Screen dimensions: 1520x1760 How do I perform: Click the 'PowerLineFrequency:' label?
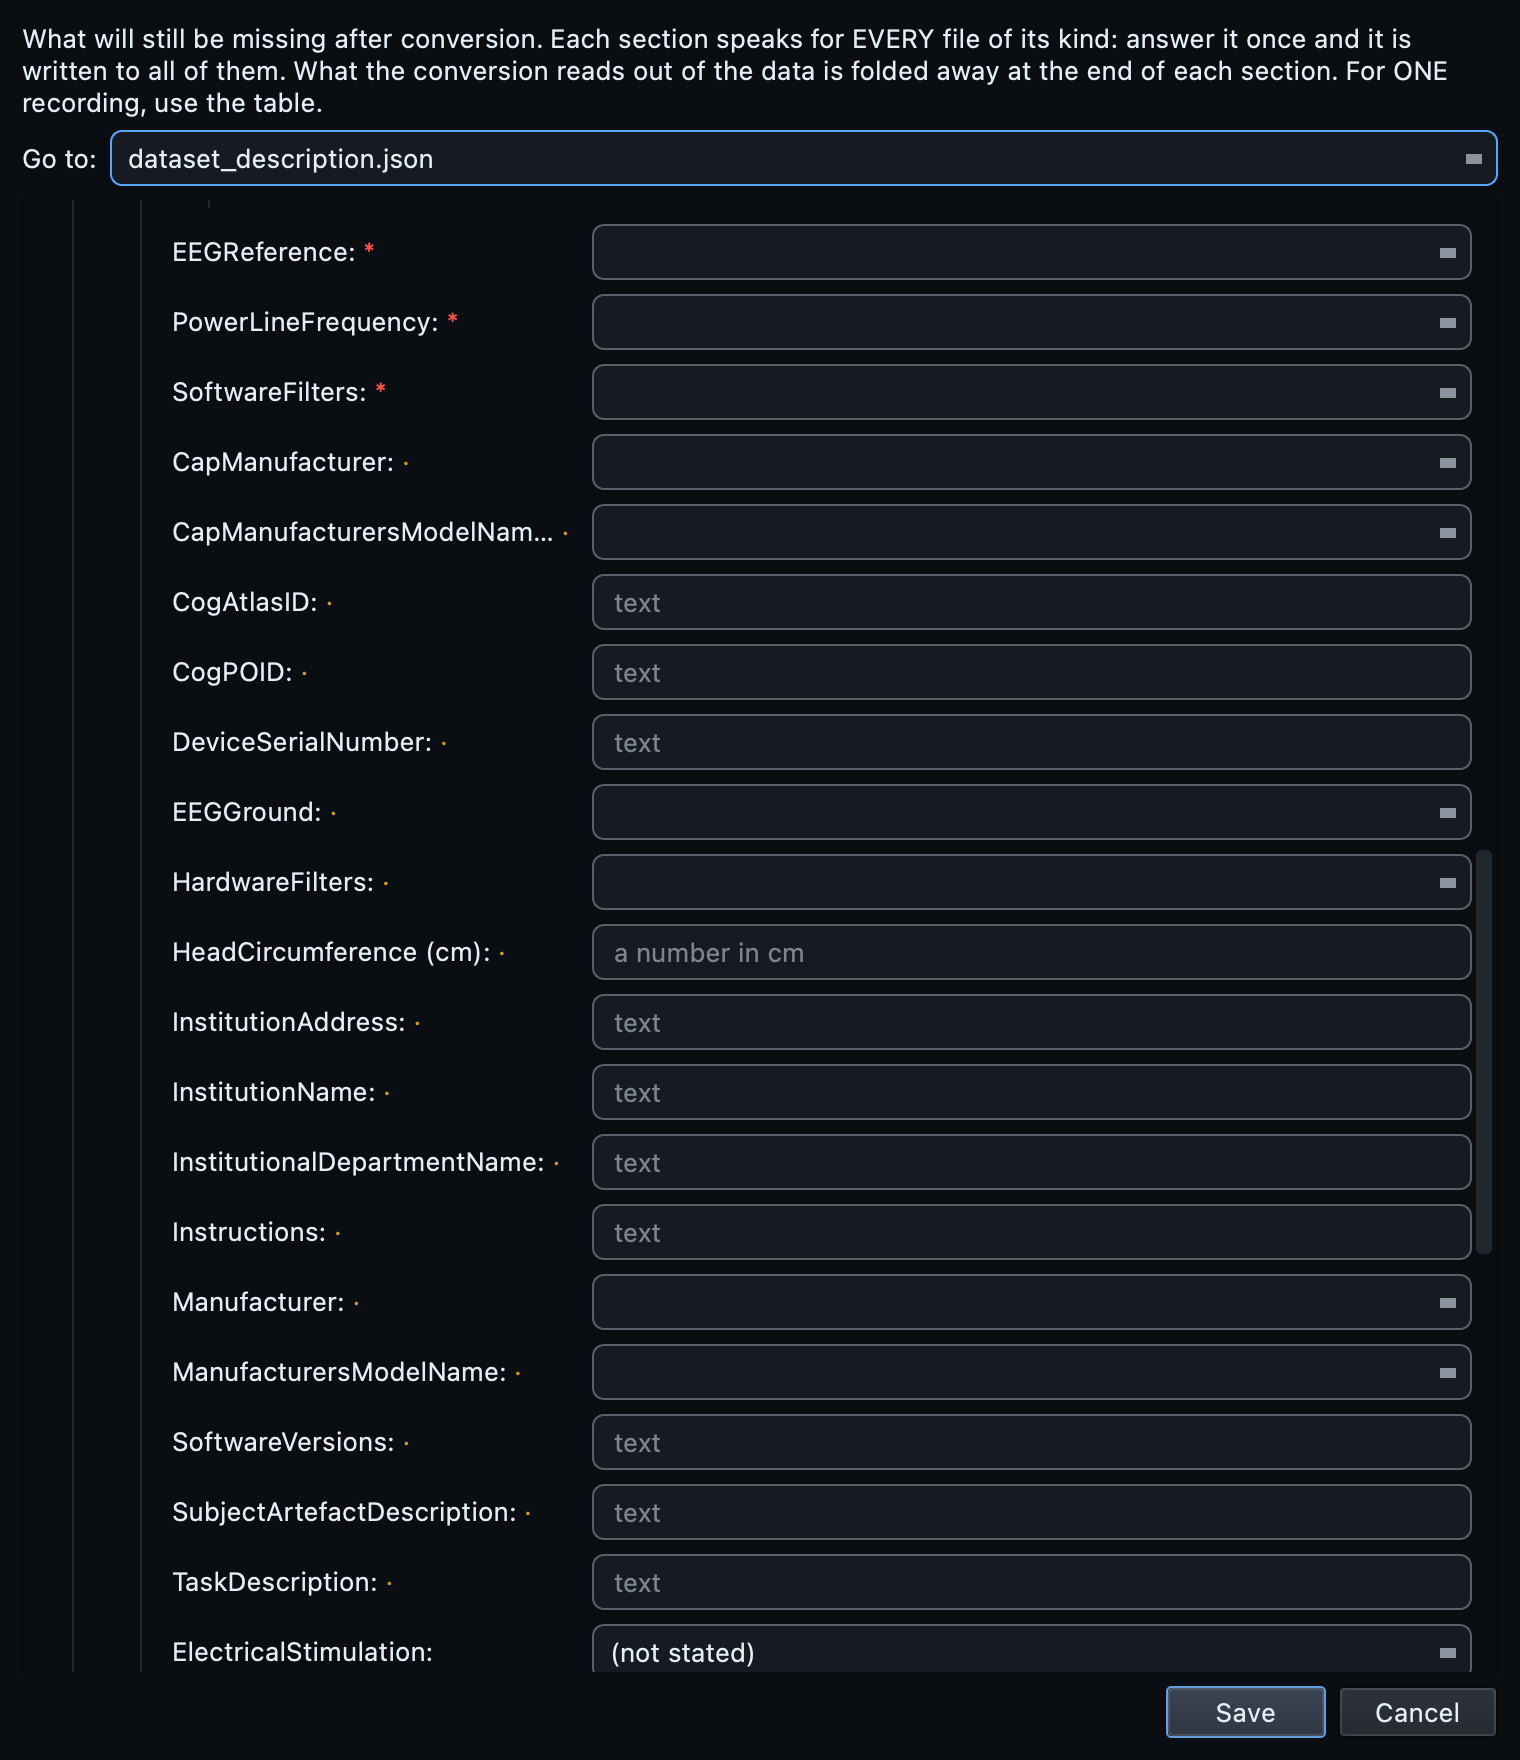(305, 322)
